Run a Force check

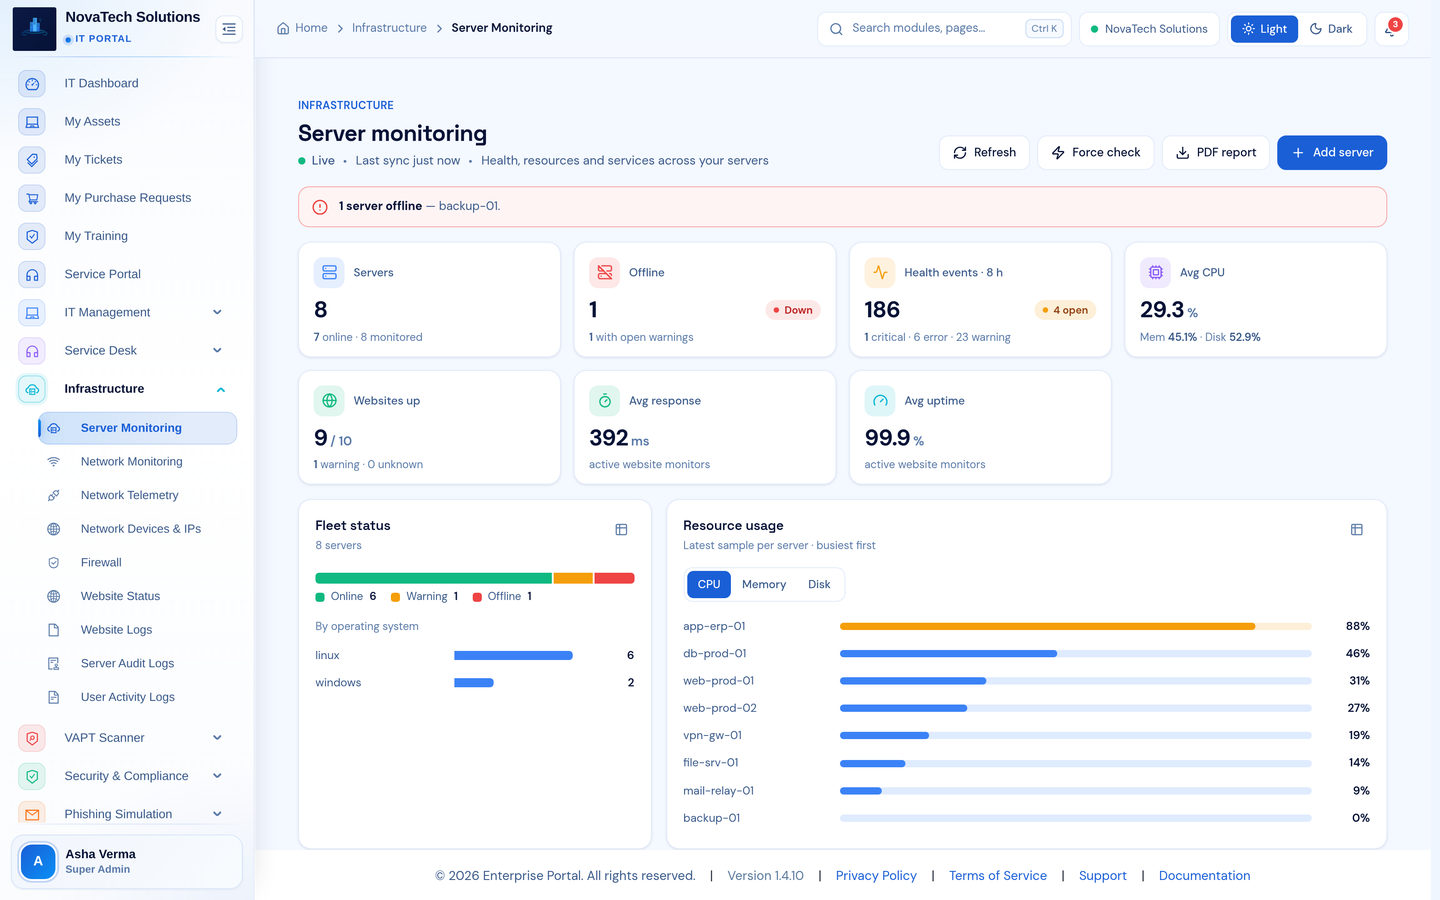pyautogui.click(x=1096, y=153)
